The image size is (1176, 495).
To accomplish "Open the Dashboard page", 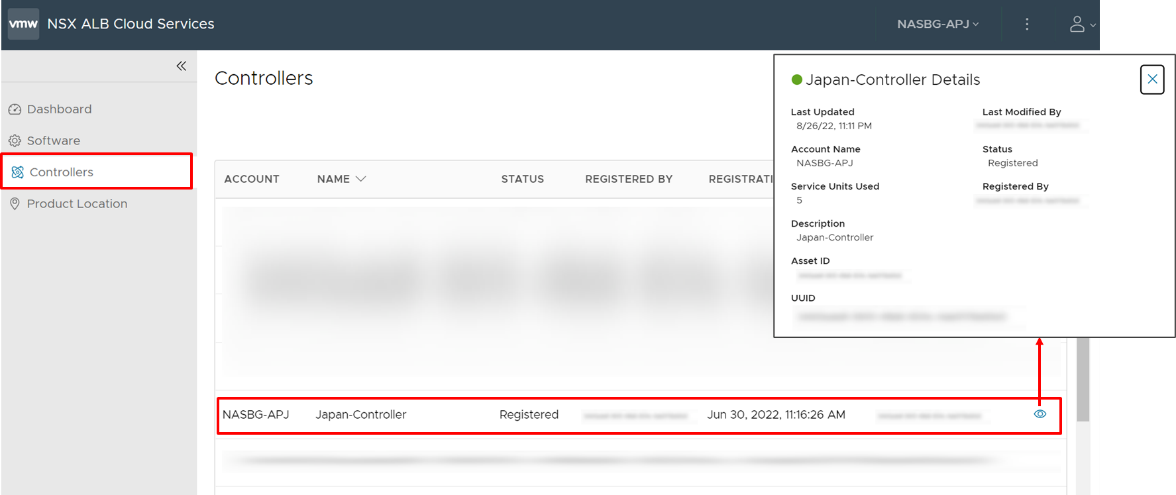I will point(59,110).
